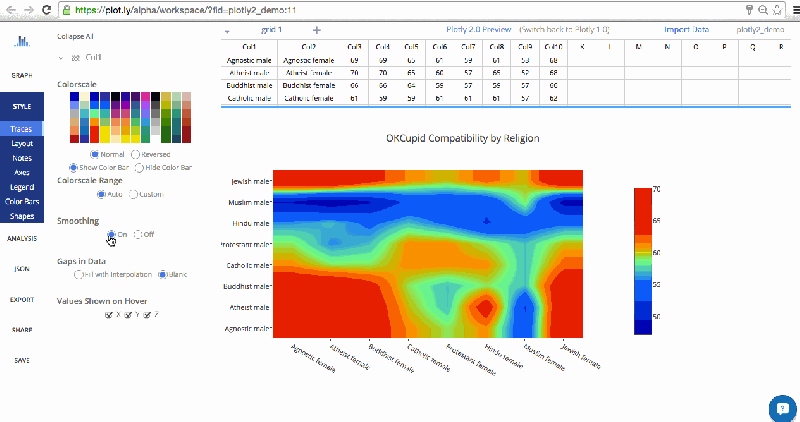This screenshot has height=422, width=800.
Task: Open the STYLE sidebar section
Action: pyautogui.click(x=22, y=106)
